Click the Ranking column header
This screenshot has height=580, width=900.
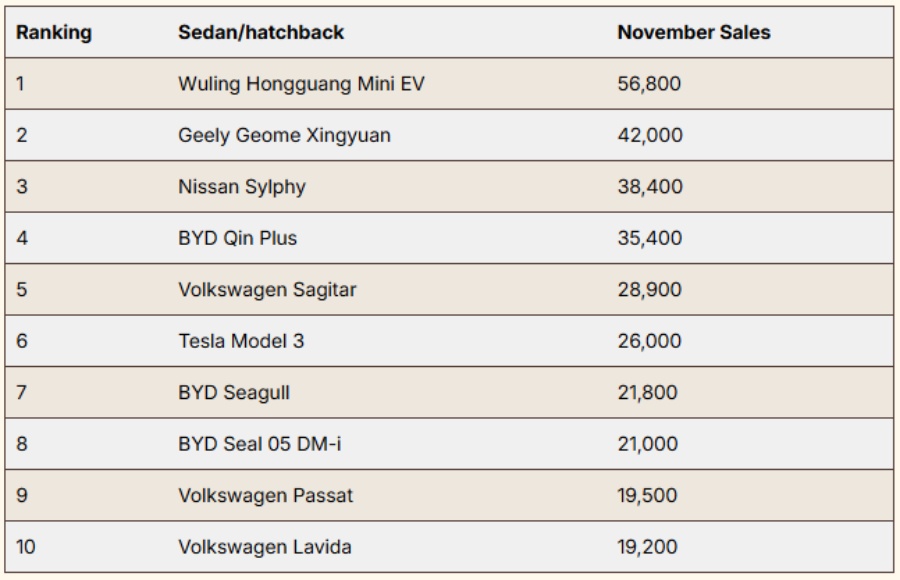coord(54,33)
